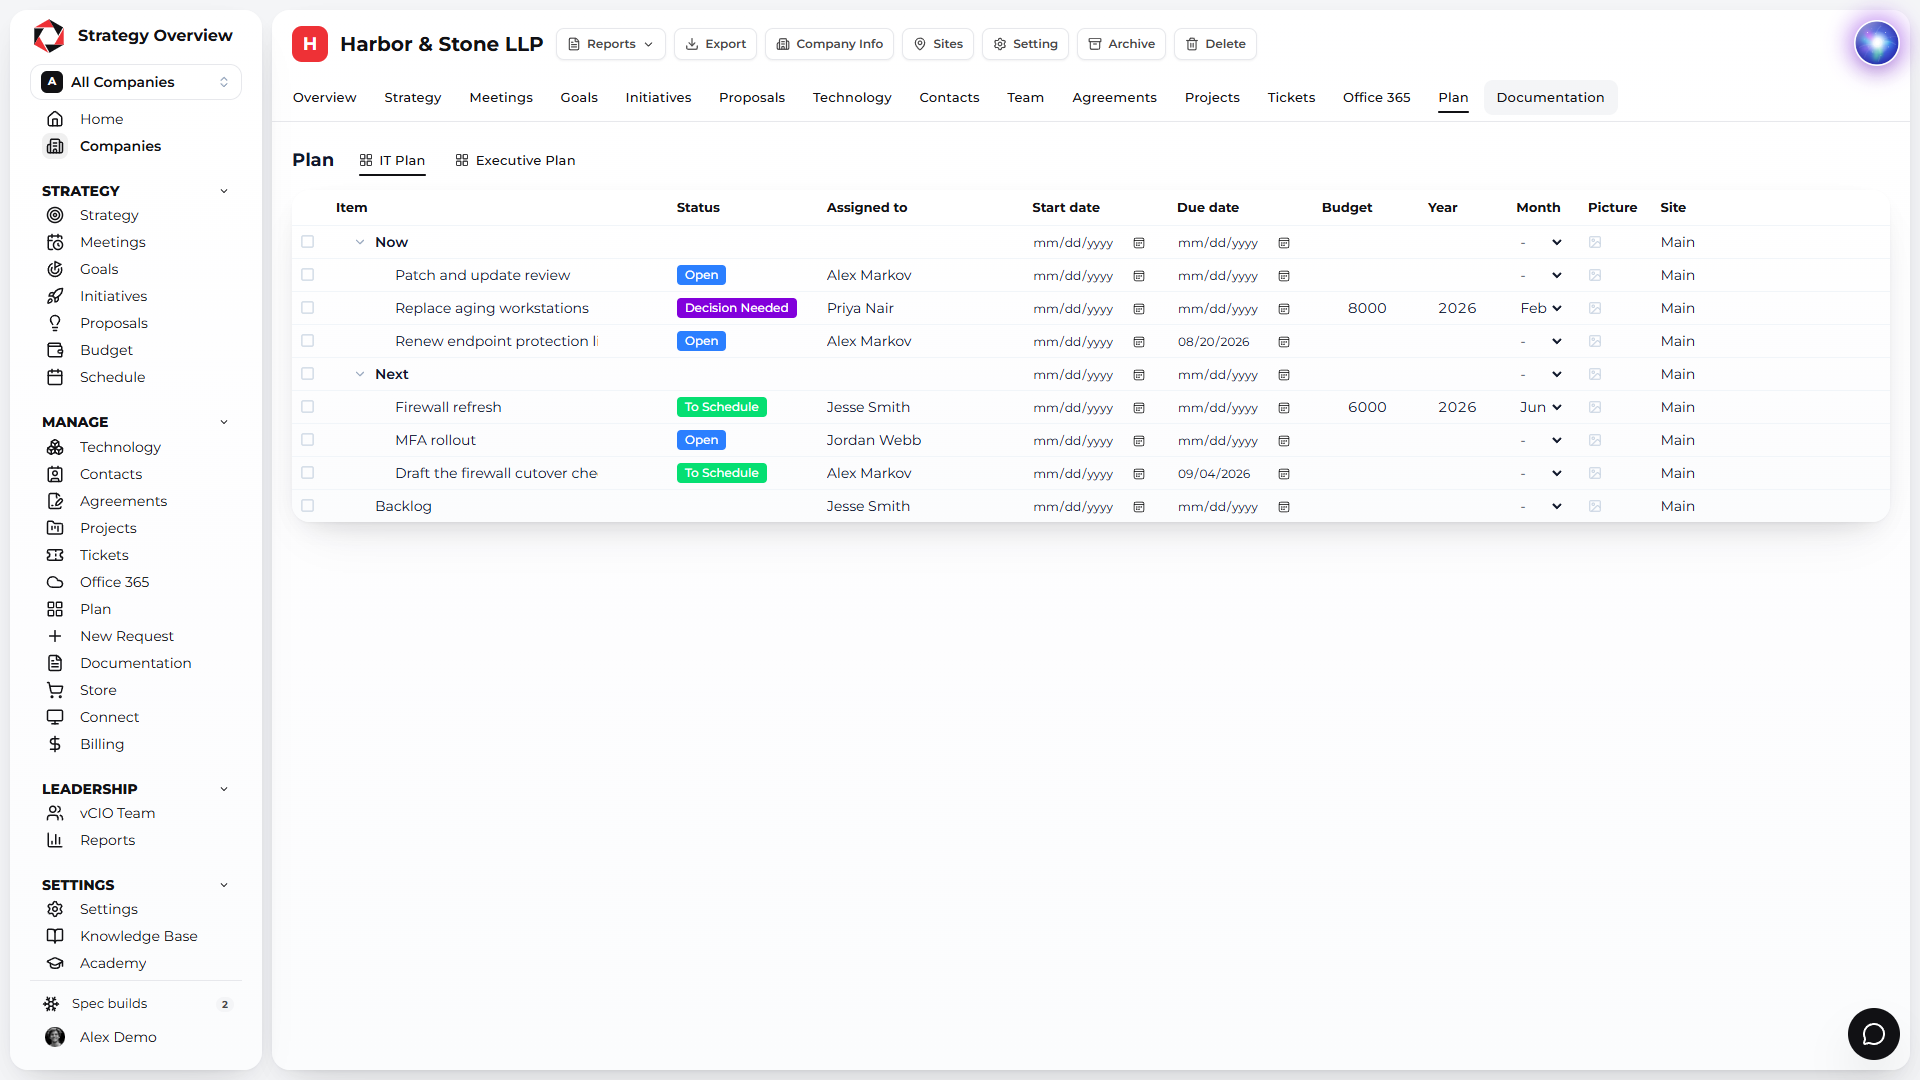Image resolution: width=1920 pixels, height=1080 pixels.
Task: Switch to the Agreements top tab
Action: pos(1114,97)
